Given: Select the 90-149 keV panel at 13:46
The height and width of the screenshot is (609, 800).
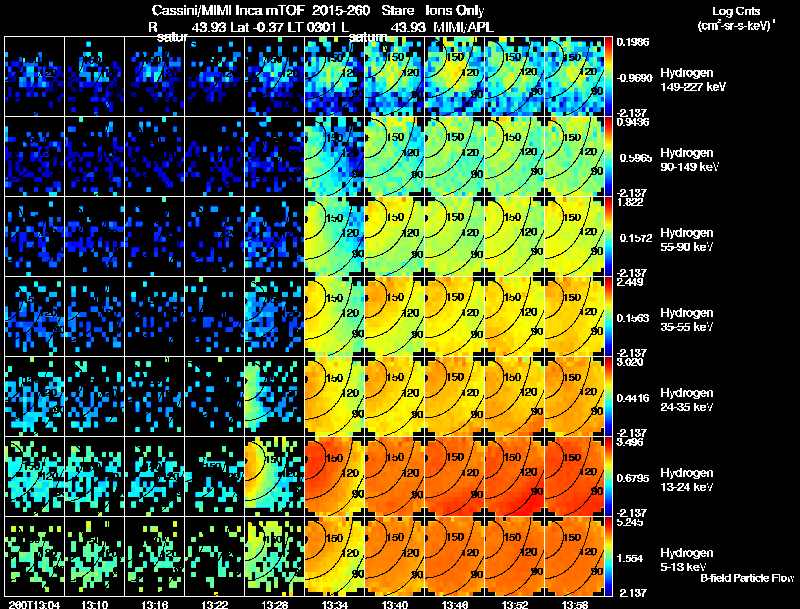Looking at the screenshot, I should pos(455,157).
